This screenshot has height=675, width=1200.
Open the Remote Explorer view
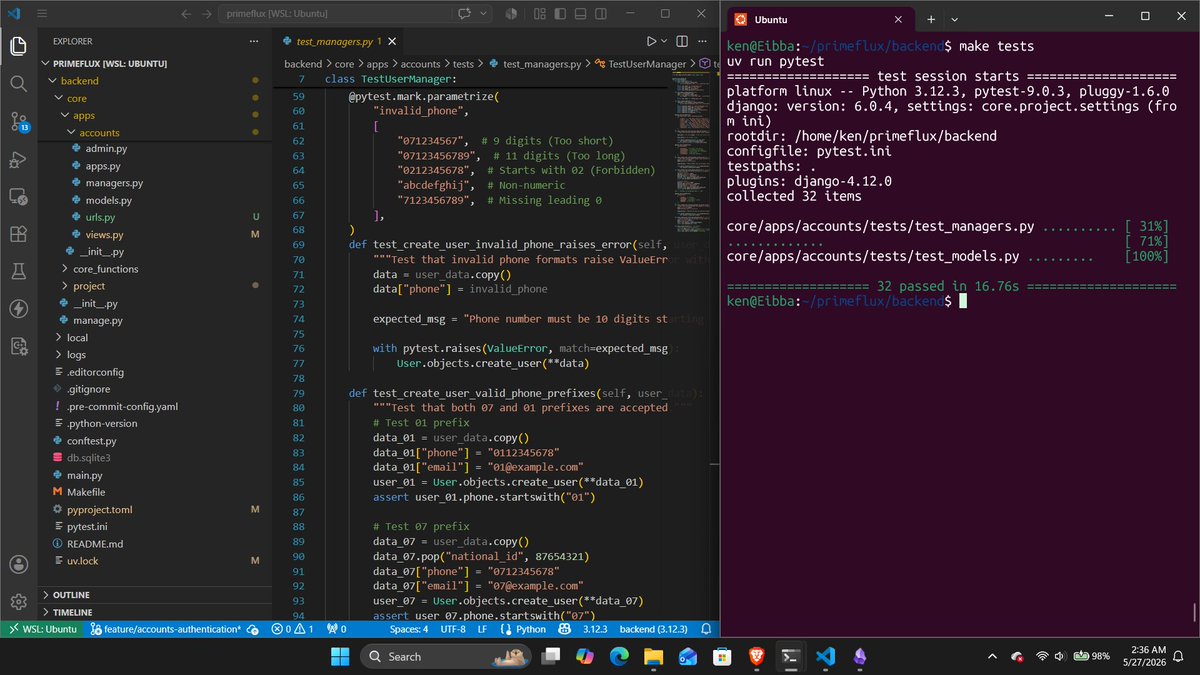(18, 197)
